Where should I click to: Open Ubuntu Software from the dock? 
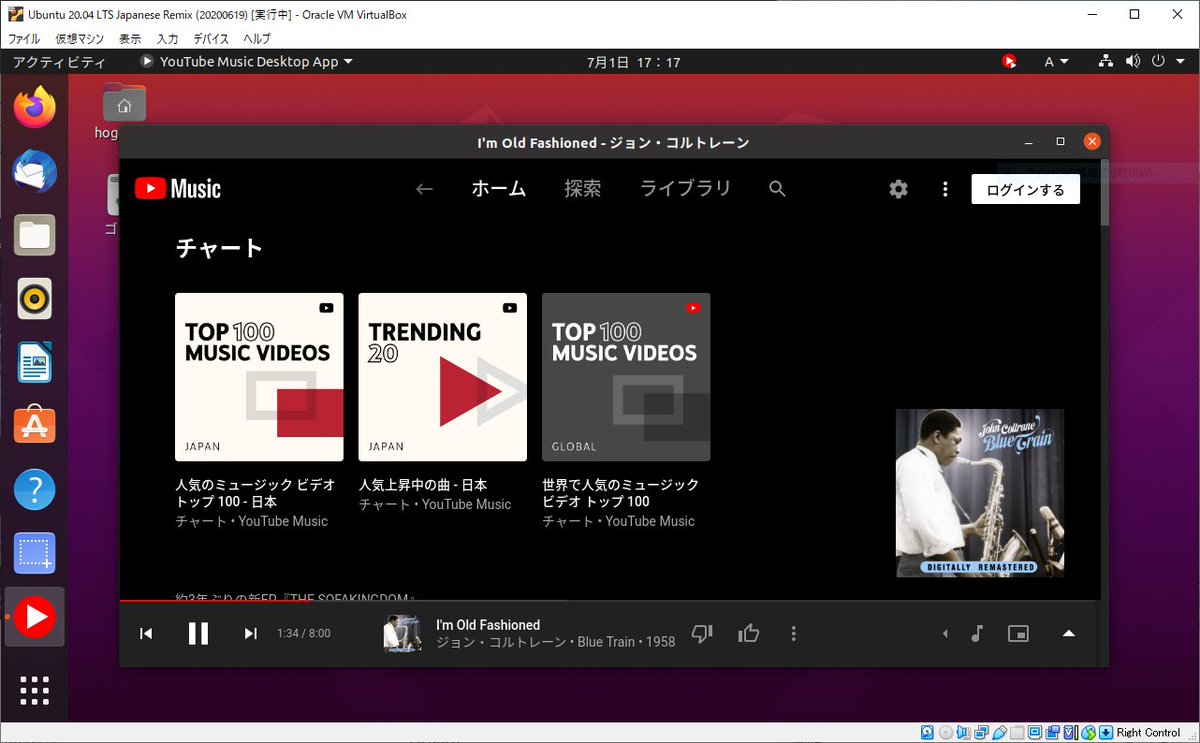[x=35, y=426]
